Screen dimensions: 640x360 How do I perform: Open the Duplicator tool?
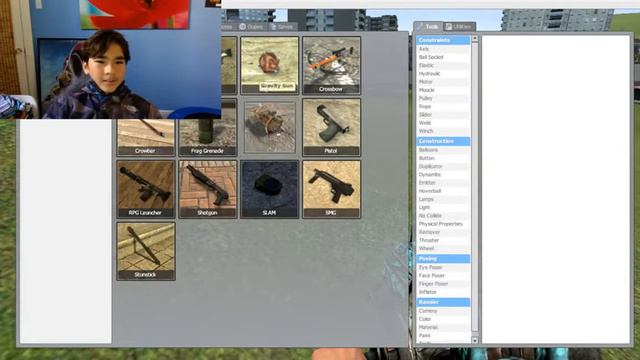point(443,166)
